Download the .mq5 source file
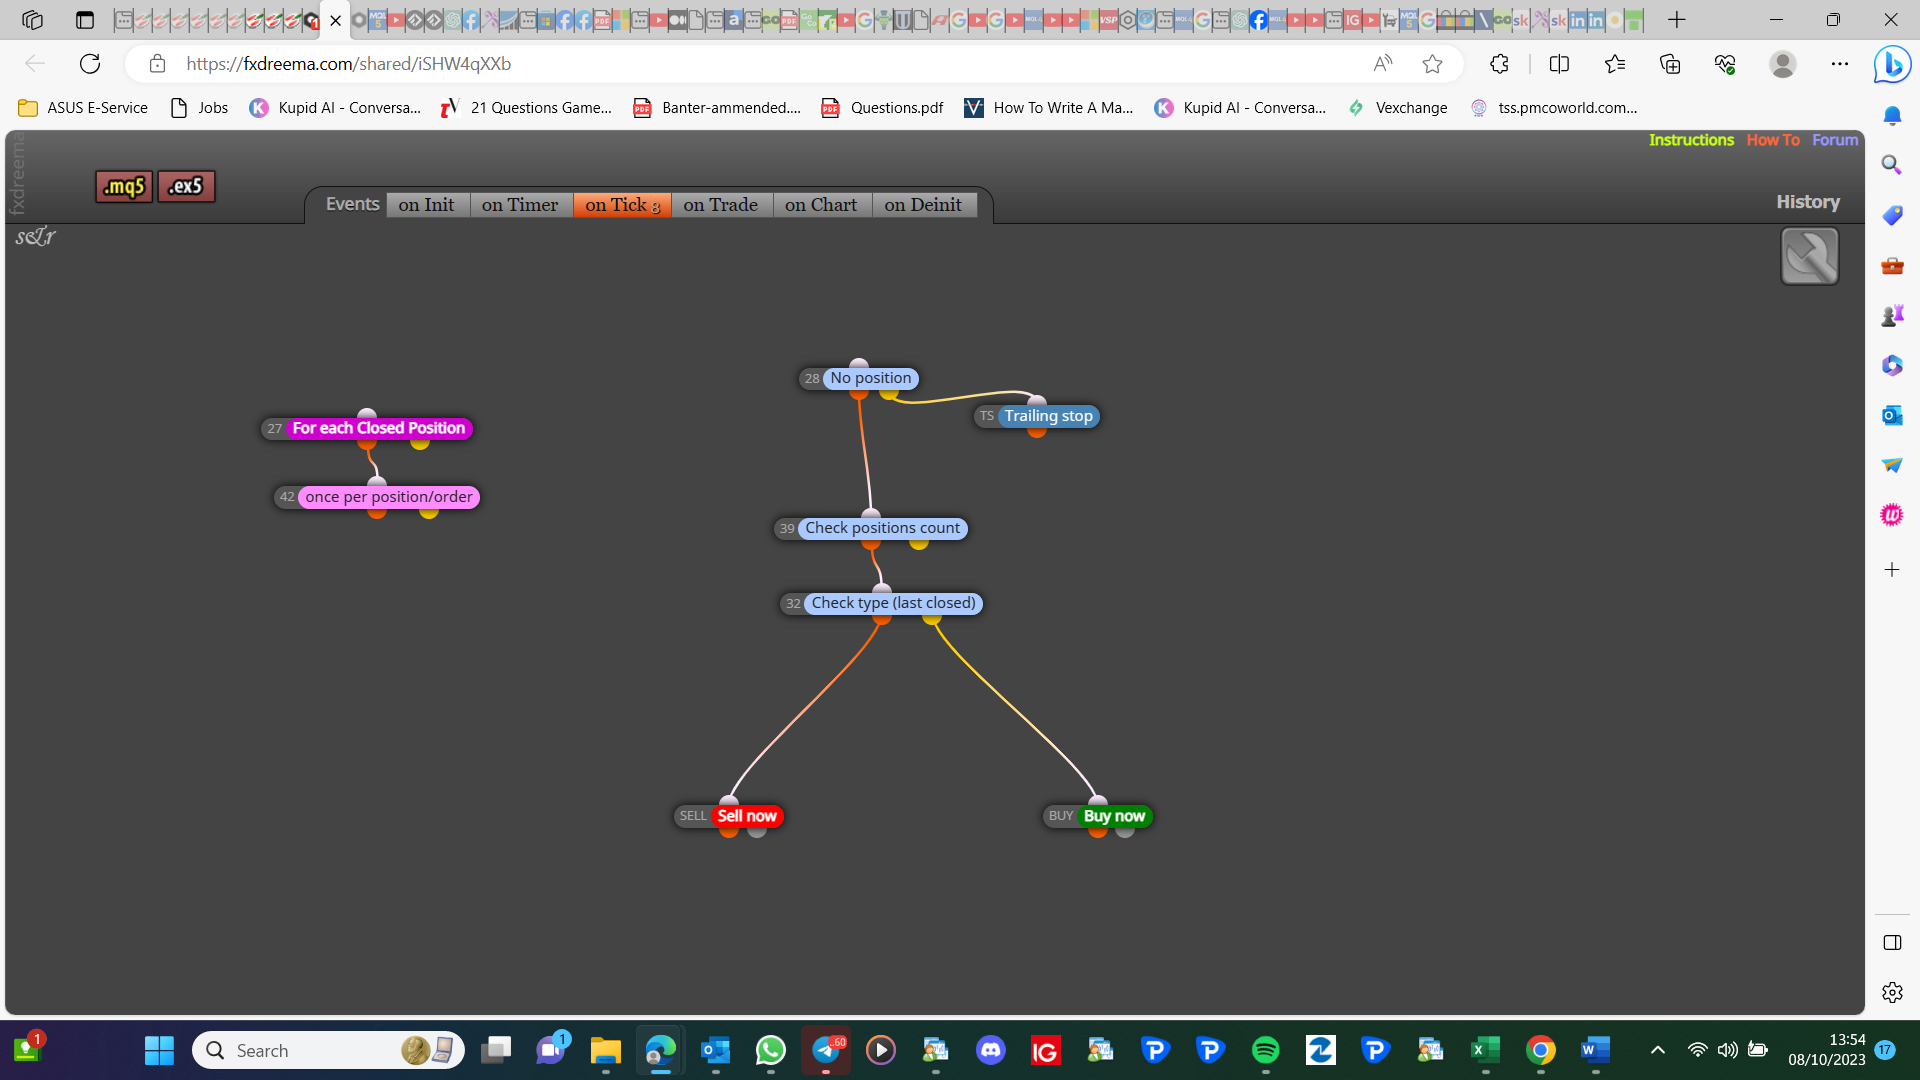1920x1080 pixels. (x=124, y=186)
